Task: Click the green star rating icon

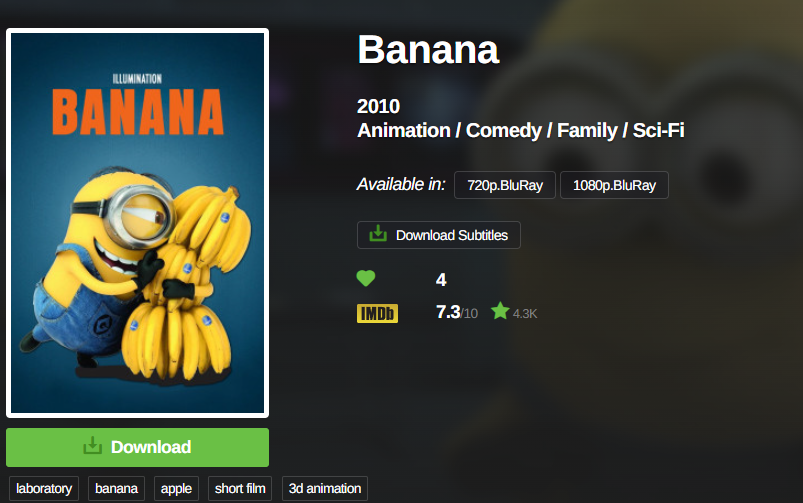Action: coord(500,311)
